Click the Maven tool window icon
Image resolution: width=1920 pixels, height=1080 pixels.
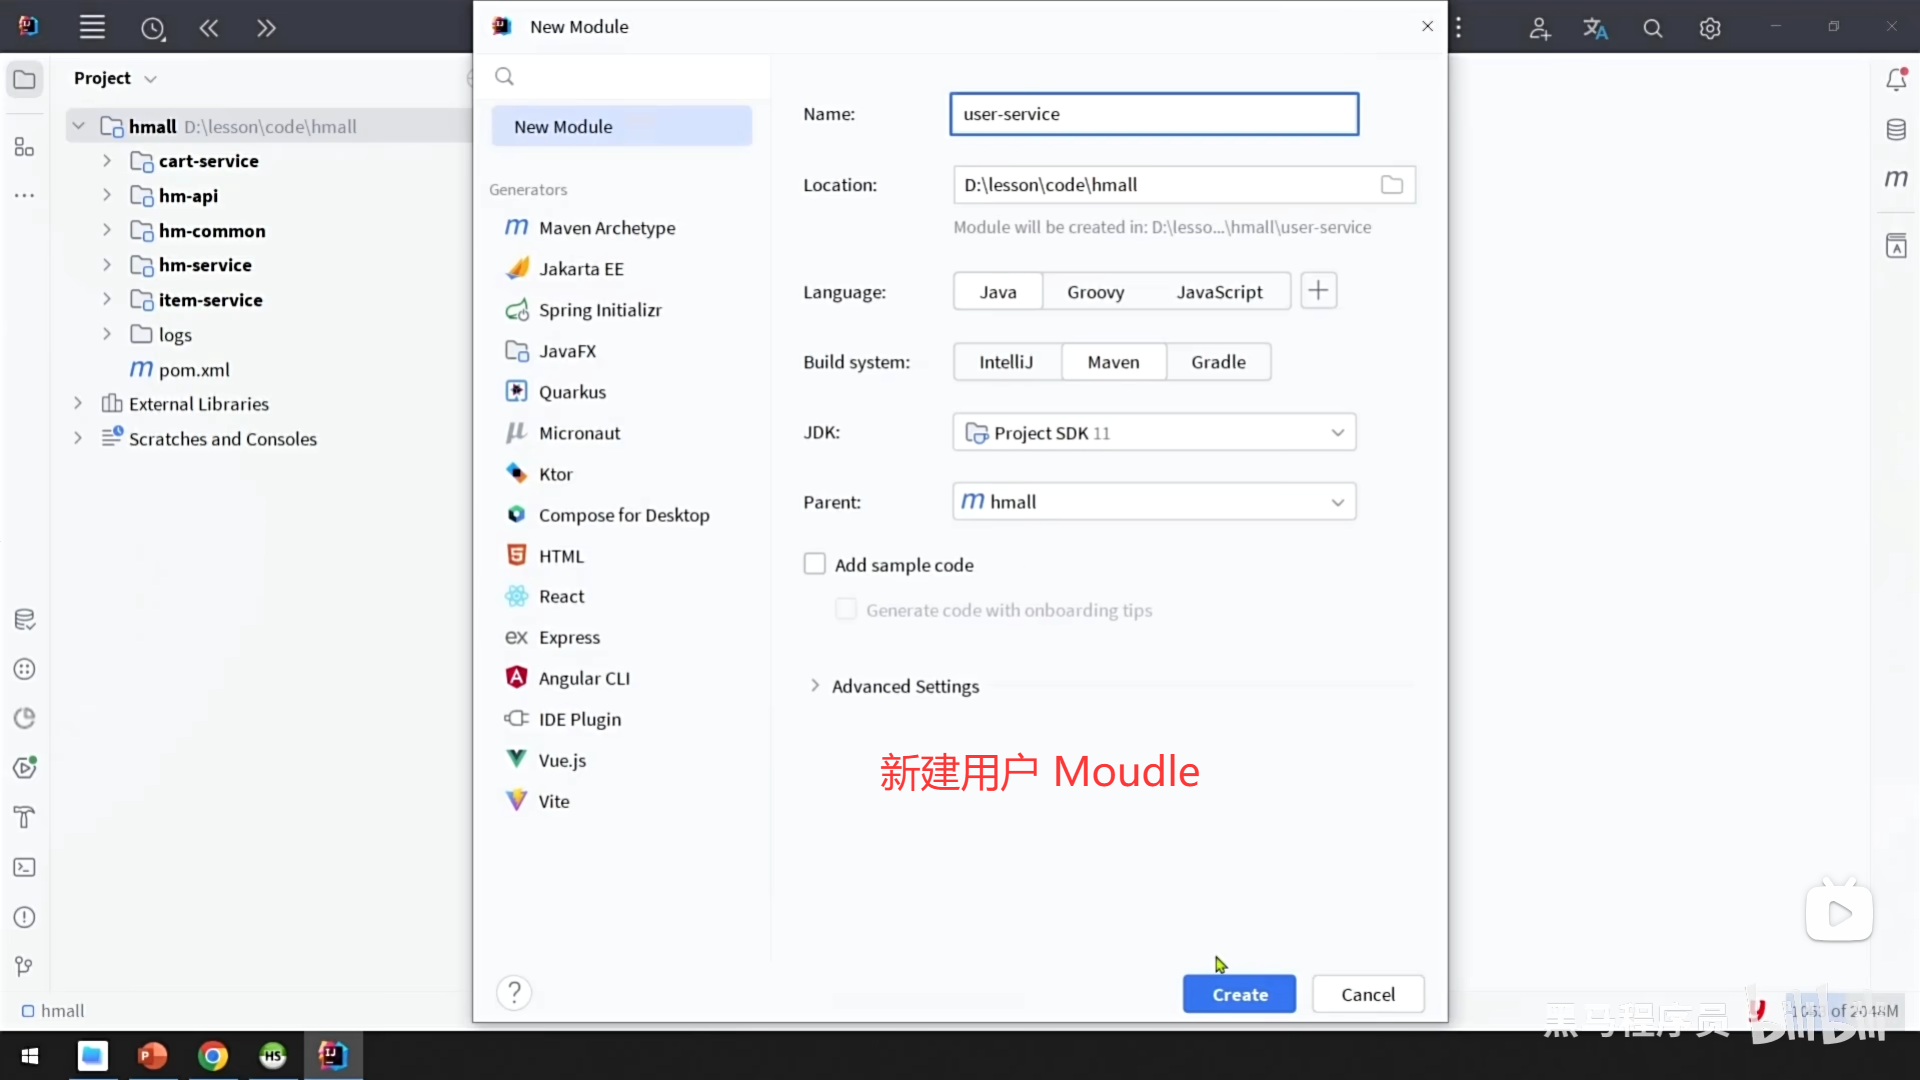click(1896, 179)
